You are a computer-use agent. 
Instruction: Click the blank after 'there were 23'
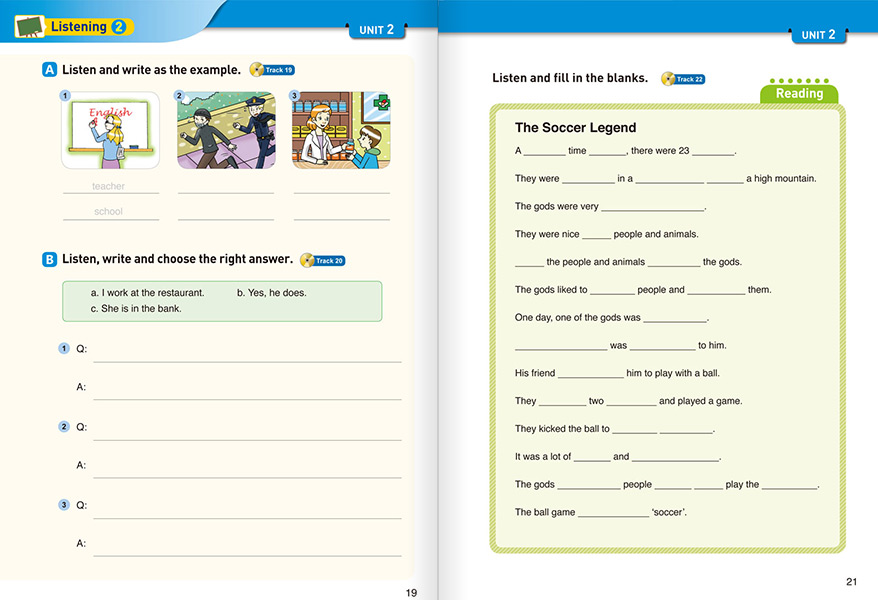tap(713, 152)
